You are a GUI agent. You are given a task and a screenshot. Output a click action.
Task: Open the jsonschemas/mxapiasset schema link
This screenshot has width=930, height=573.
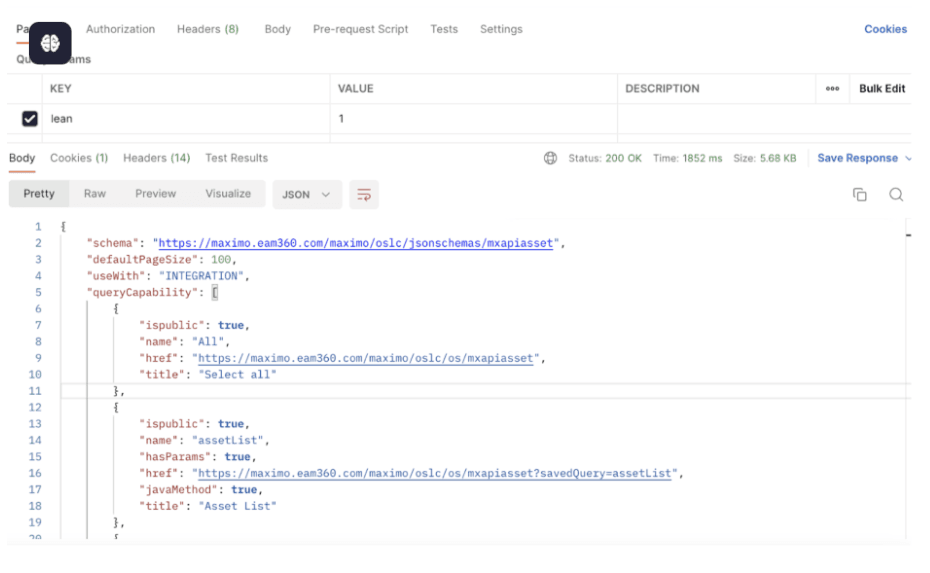coord(356,243)
